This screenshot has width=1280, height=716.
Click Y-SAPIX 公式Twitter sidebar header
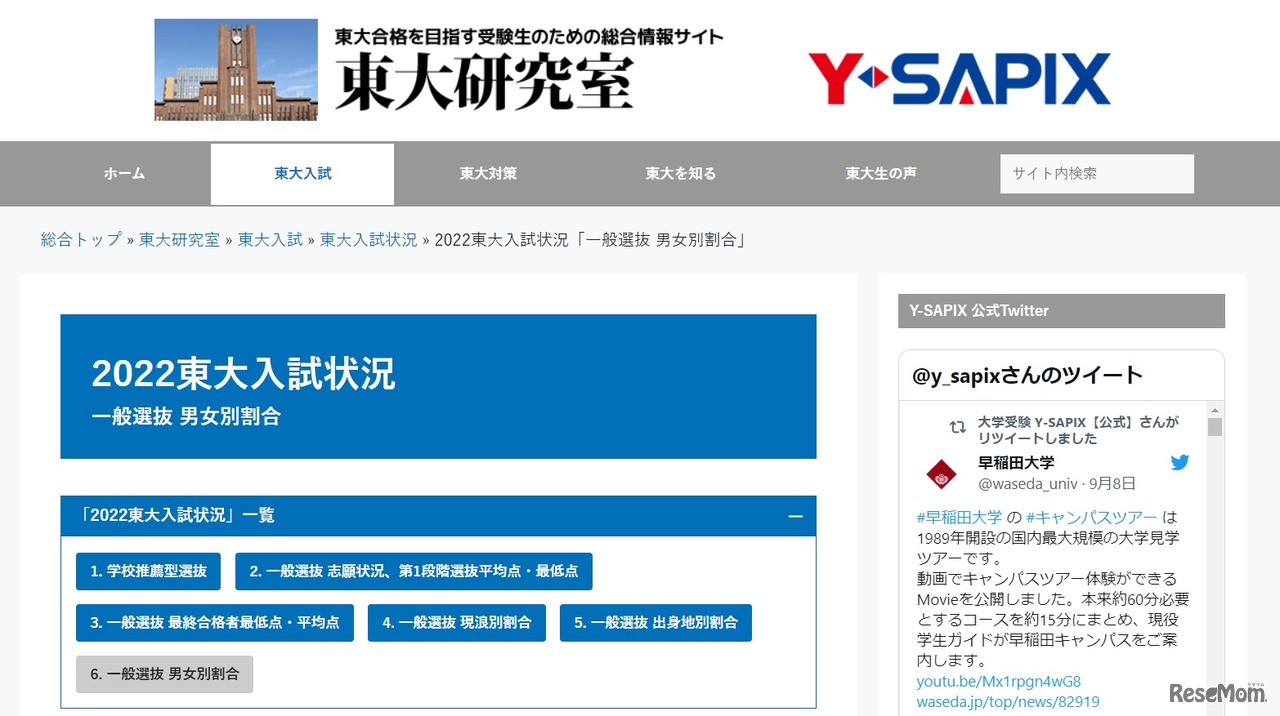[1061, 311]
